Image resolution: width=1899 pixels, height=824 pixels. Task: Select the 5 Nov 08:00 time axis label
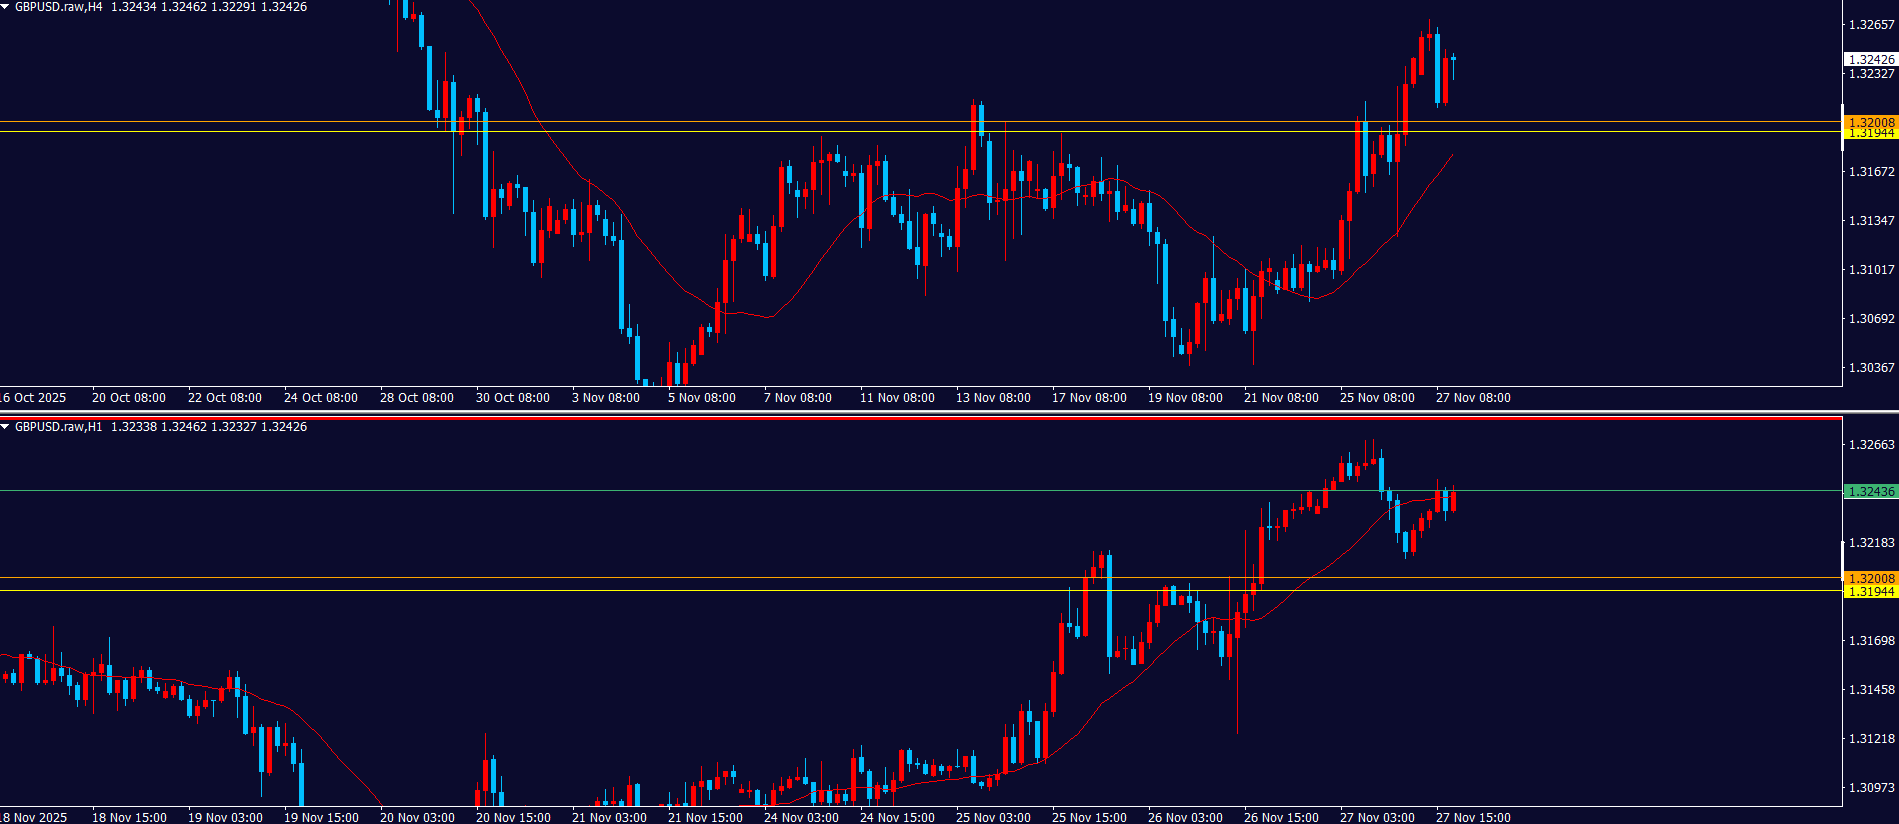(x=701, y=398)
